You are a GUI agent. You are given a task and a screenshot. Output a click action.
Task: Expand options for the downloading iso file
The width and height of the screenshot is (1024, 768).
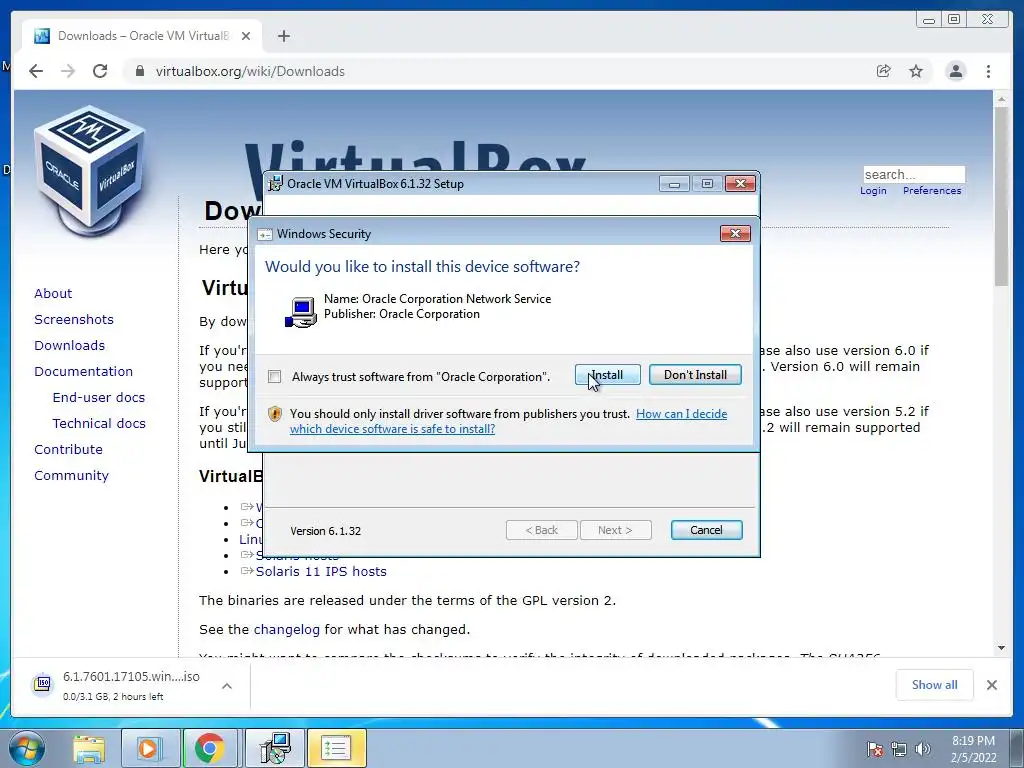[x=227, y=686]
